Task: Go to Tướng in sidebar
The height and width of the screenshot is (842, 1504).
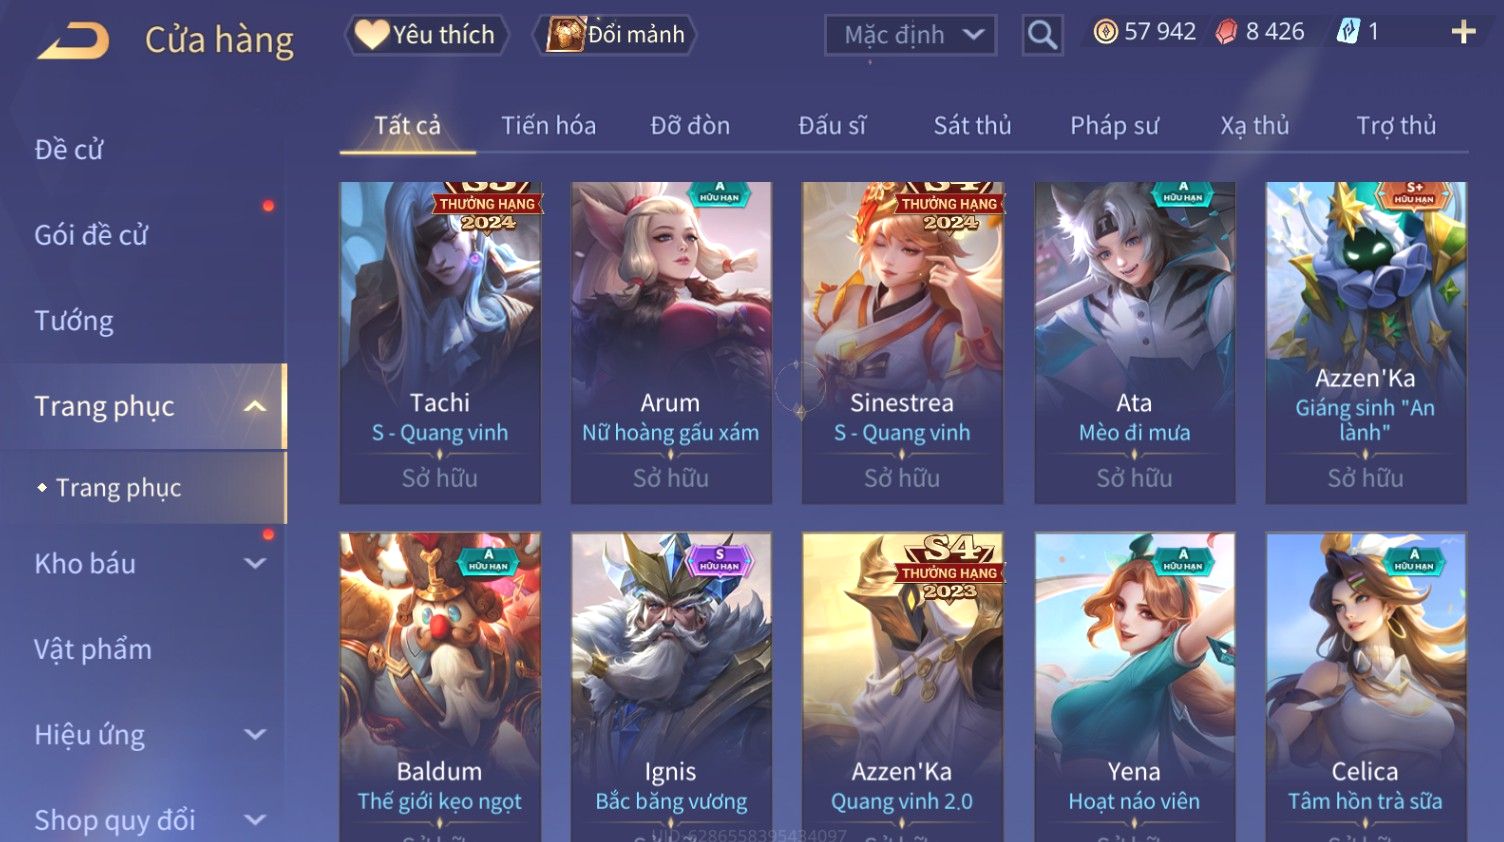Action: coord(74,321)
